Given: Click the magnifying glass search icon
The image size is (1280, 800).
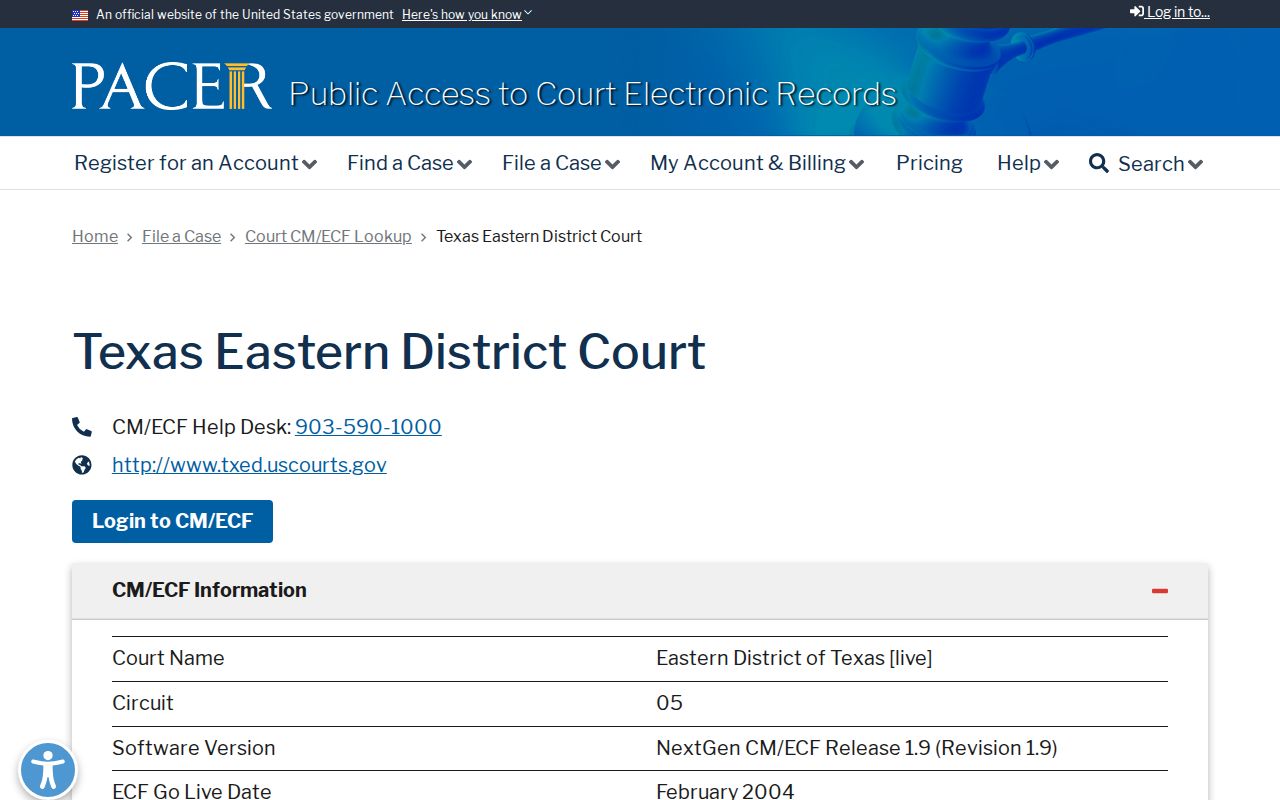Looking at the screenshot, I should pyautogui.click(x=1098, y=163).
